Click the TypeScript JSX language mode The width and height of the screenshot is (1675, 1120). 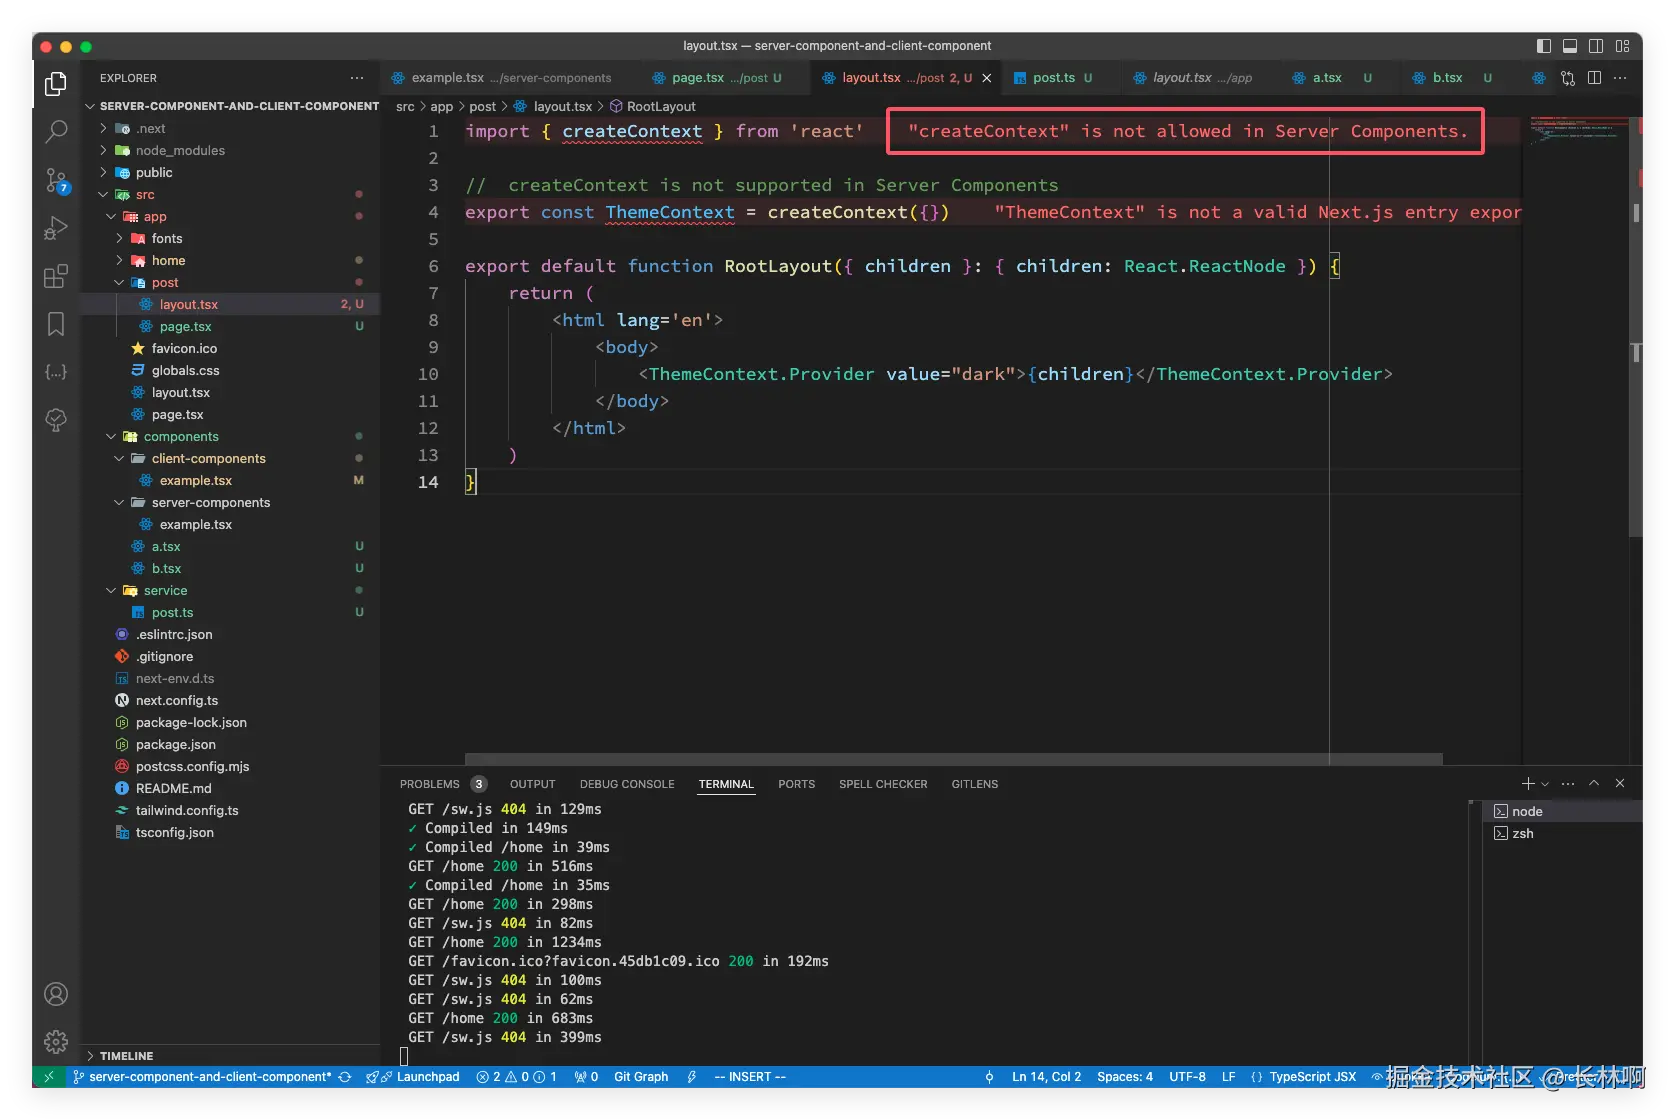pos(1312,1077)
